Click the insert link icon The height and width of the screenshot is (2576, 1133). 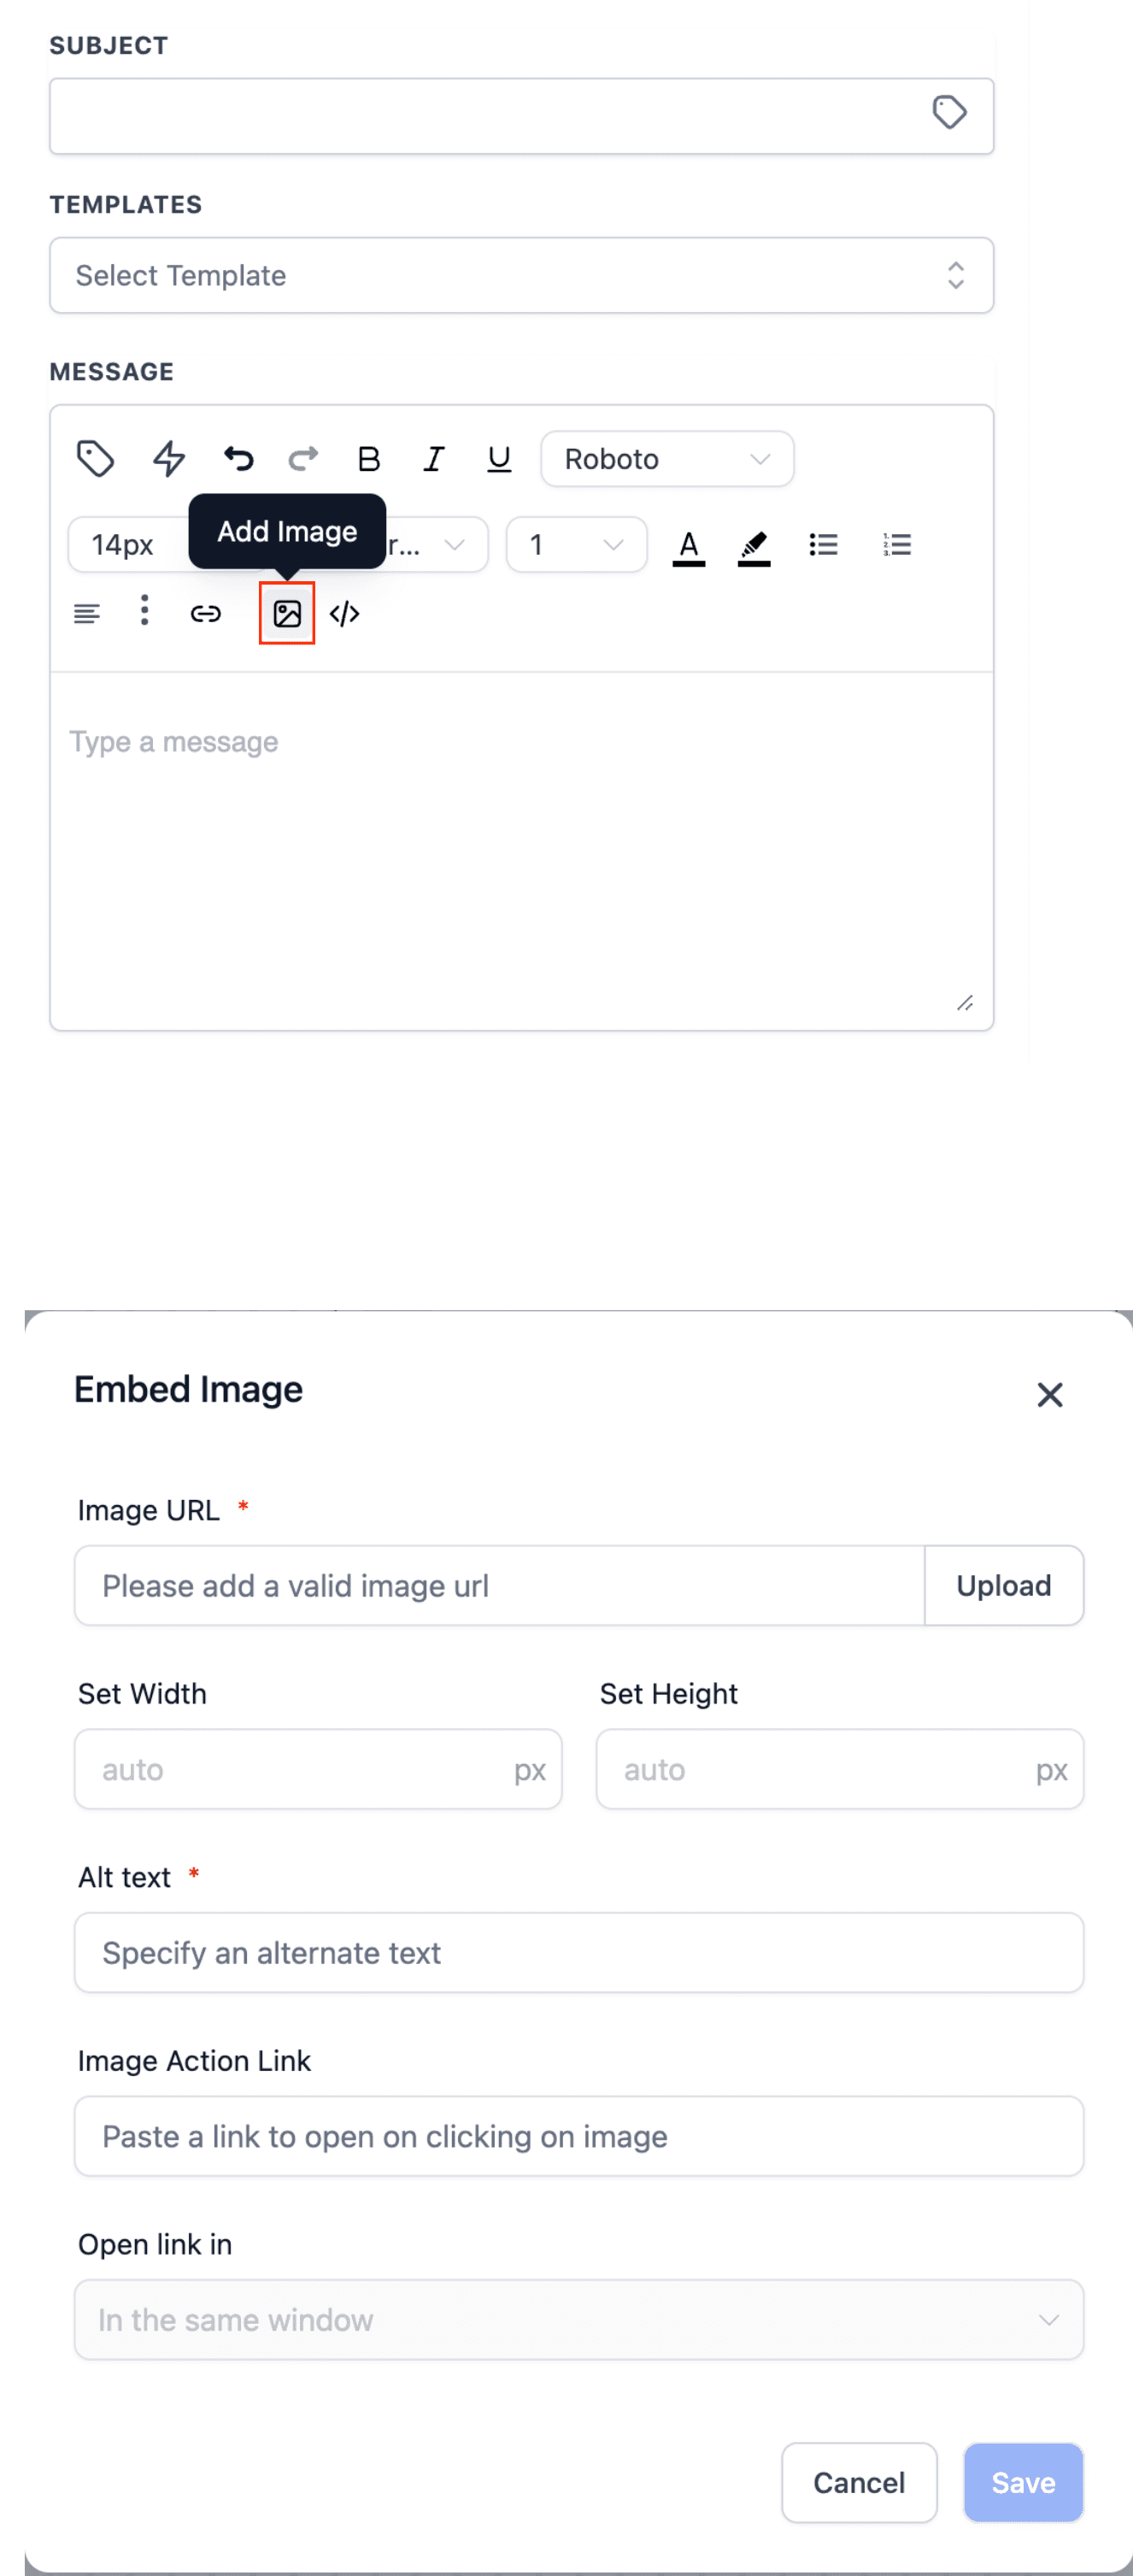206,614
